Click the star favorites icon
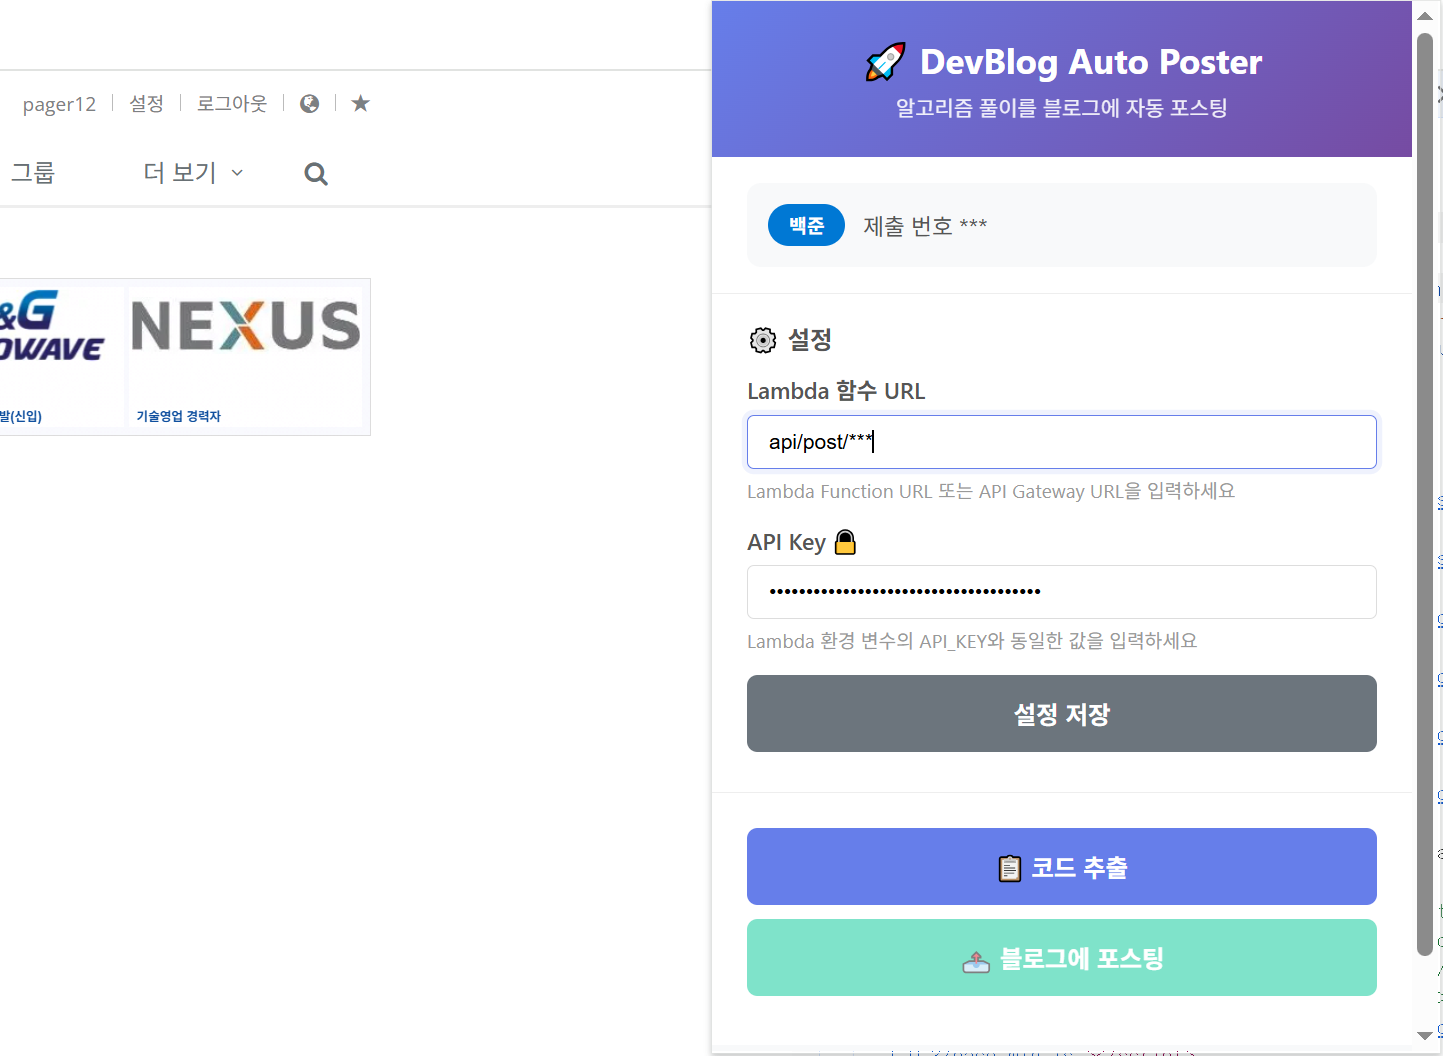This screenshot has width=1443, height=1056. pos(361,104)
